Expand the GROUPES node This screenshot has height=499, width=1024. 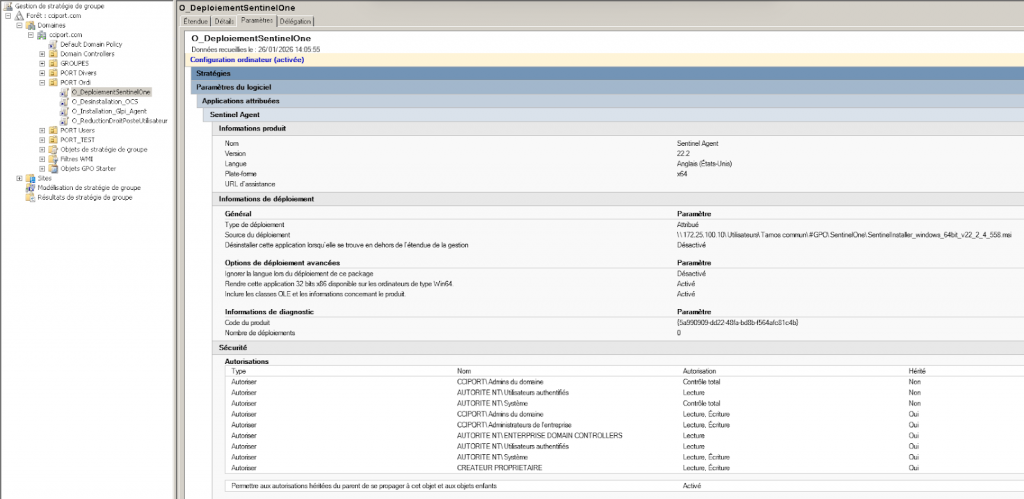[x=42, y=63]
